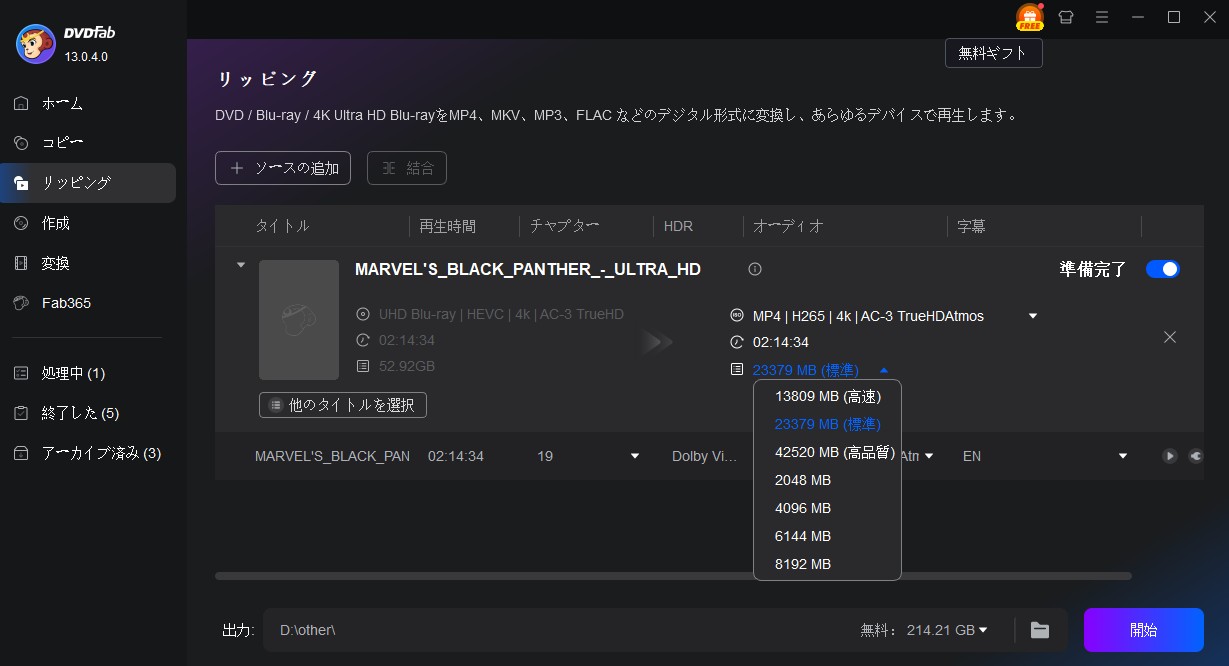Click the オーディオ column header

click(789, 226)
